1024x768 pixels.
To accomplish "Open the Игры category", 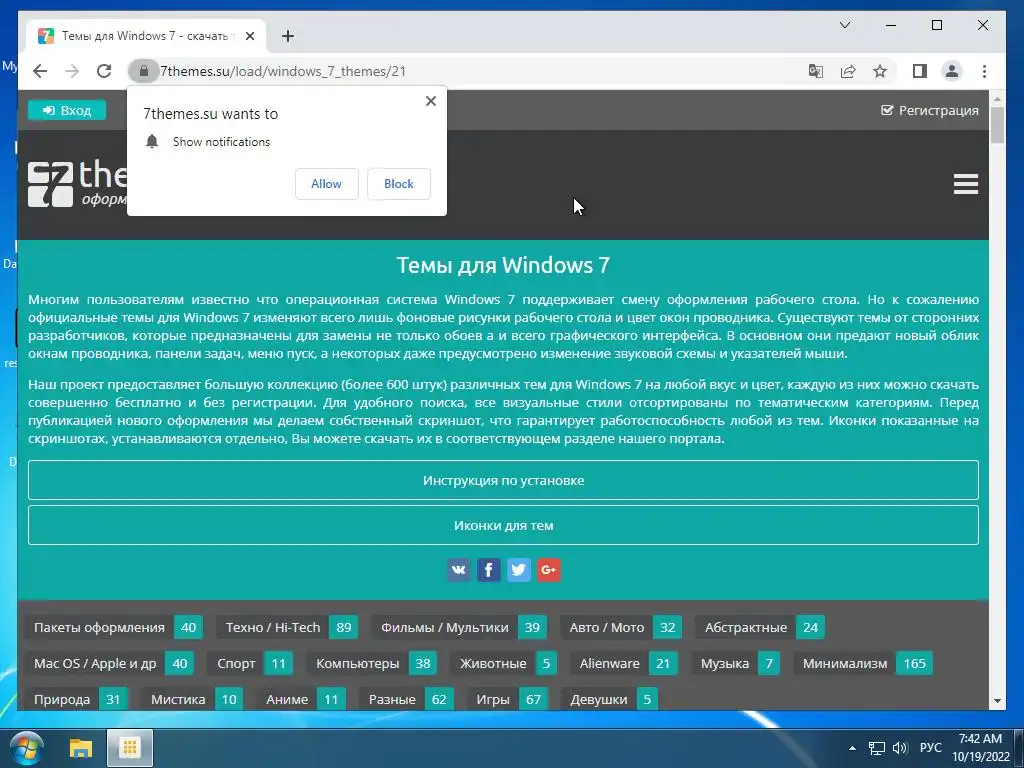I will pos(507,699).
